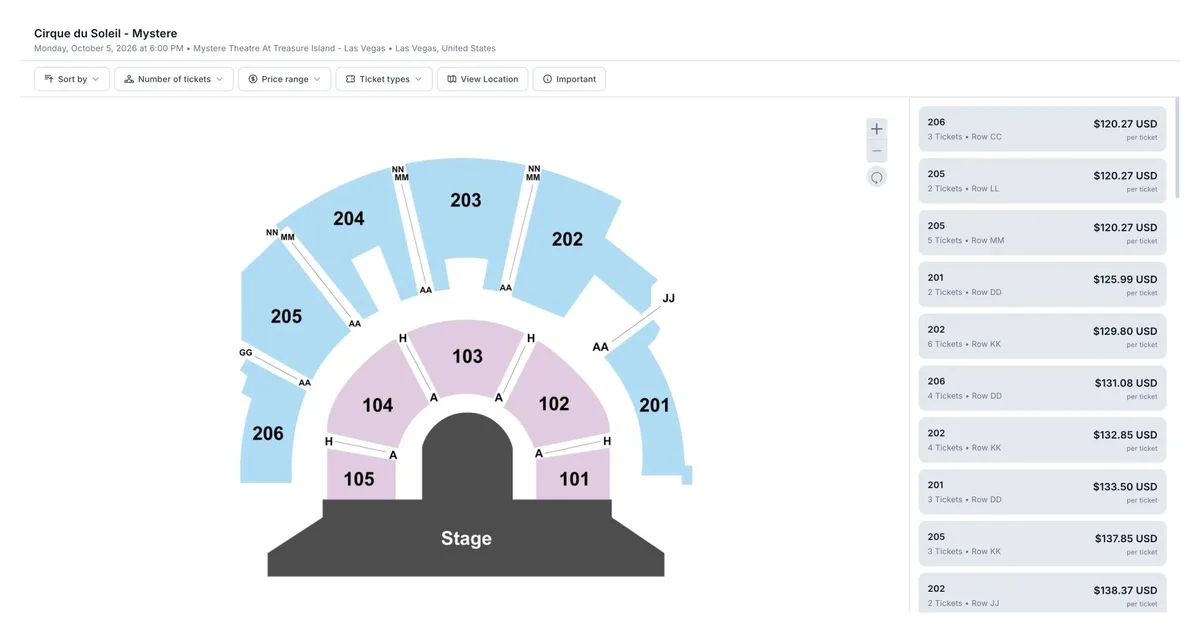Expand Number of tickets dropdown

174,79
